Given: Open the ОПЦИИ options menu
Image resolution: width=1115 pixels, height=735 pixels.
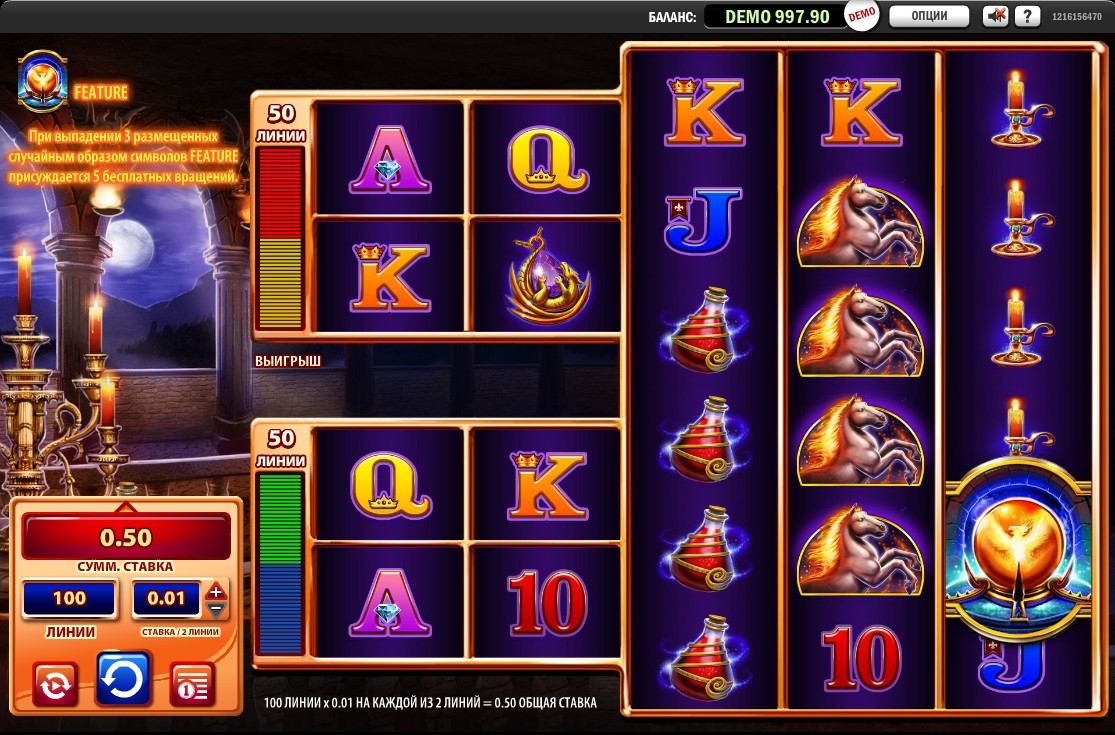Looking at the screenshot, I should coord(929,16).
